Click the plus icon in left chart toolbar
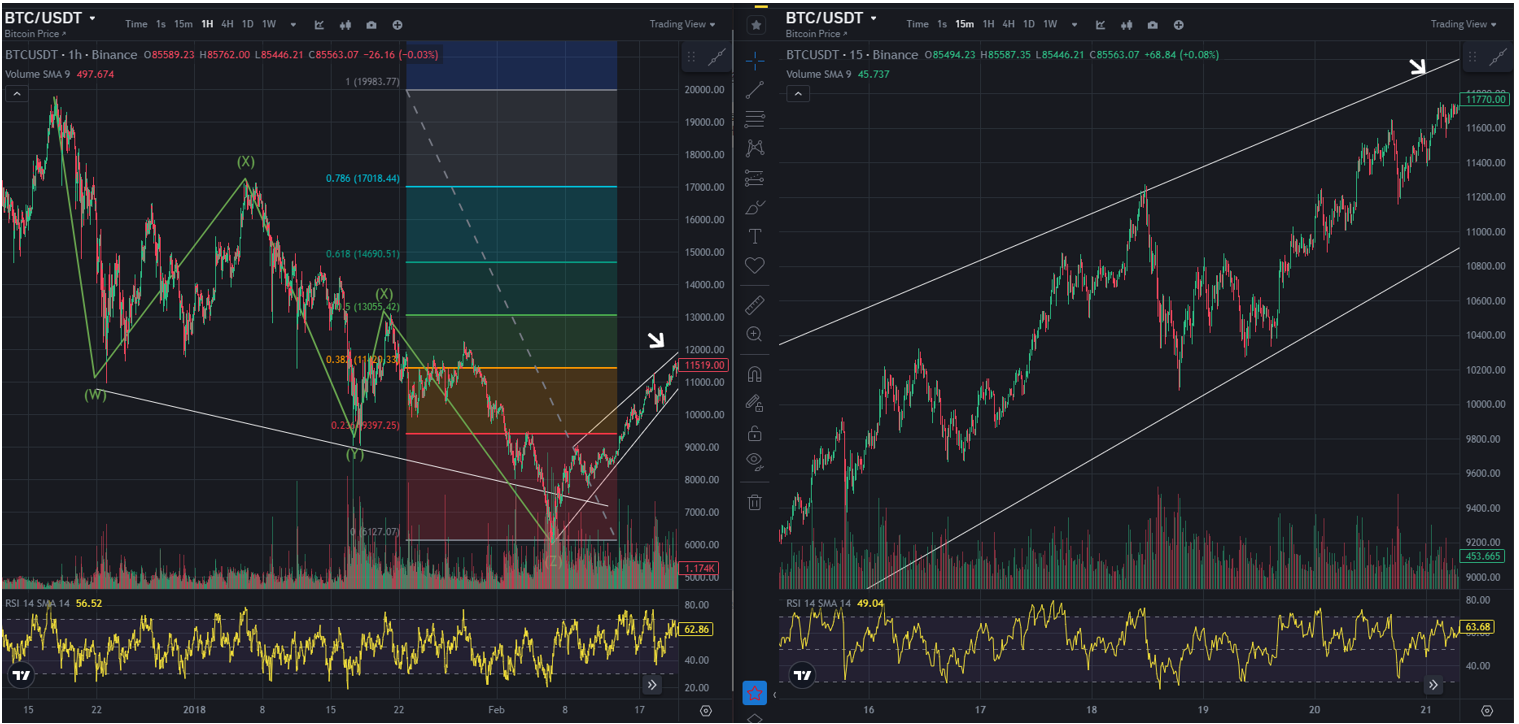The width and height of the screenshot is (1519, 724). 398,24
